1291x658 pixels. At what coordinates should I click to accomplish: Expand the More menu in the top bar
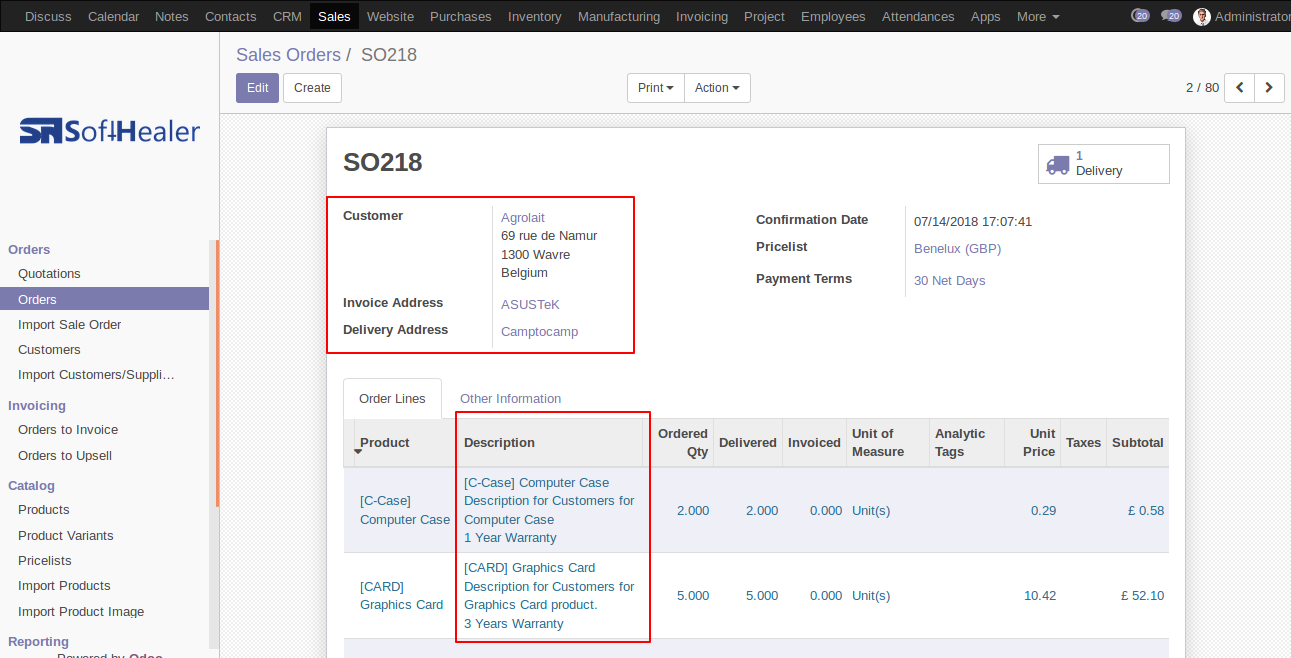tap(1038, 16)
